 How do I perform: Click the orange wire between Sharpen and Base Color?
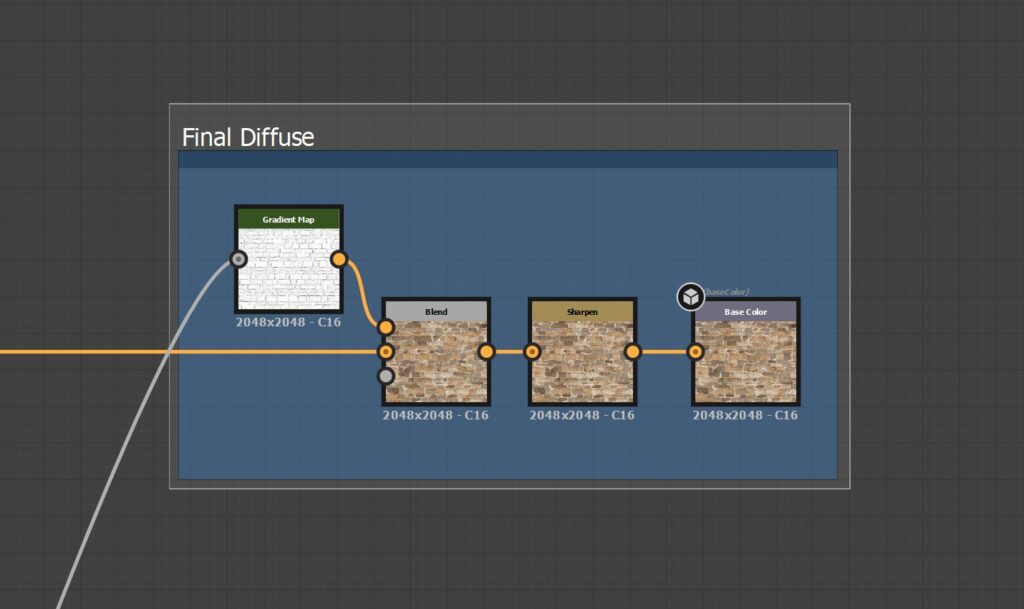[x=664, y=351]
